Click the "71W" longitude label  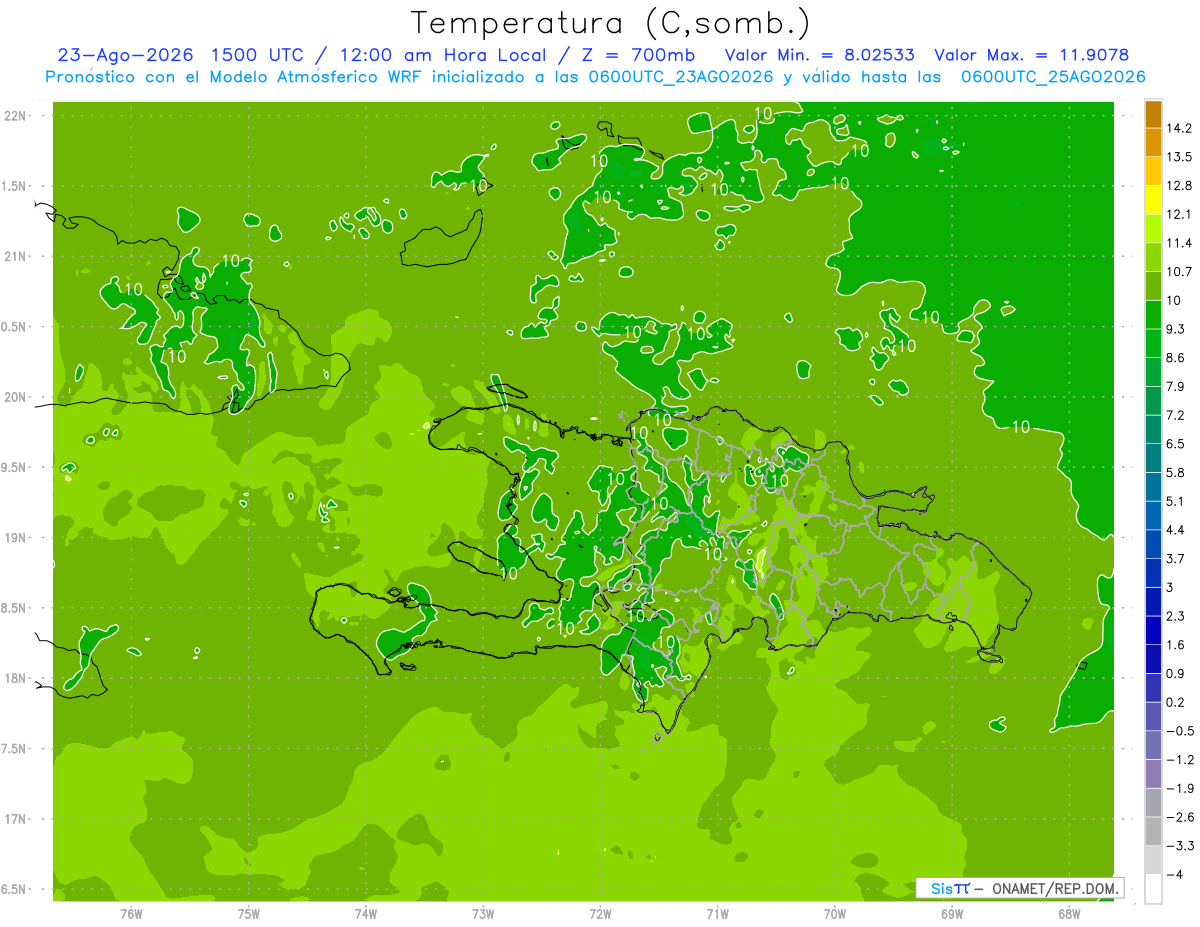pos(717,914)
